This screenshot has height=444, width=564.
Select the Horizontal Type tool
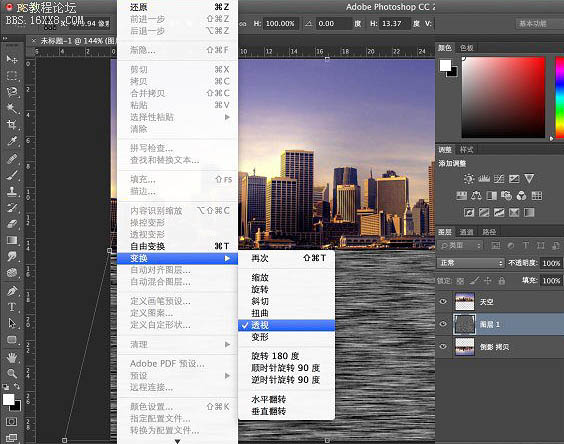[12, 307]
